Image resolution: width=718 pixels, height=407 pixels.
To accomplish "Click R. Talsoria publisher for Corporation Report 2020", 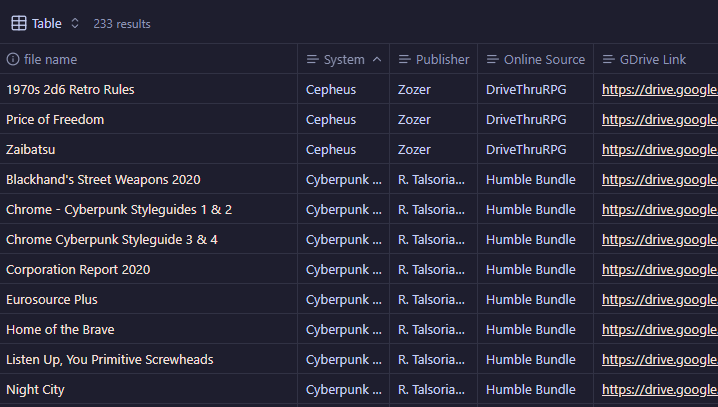I will click(x=431, y=270).
